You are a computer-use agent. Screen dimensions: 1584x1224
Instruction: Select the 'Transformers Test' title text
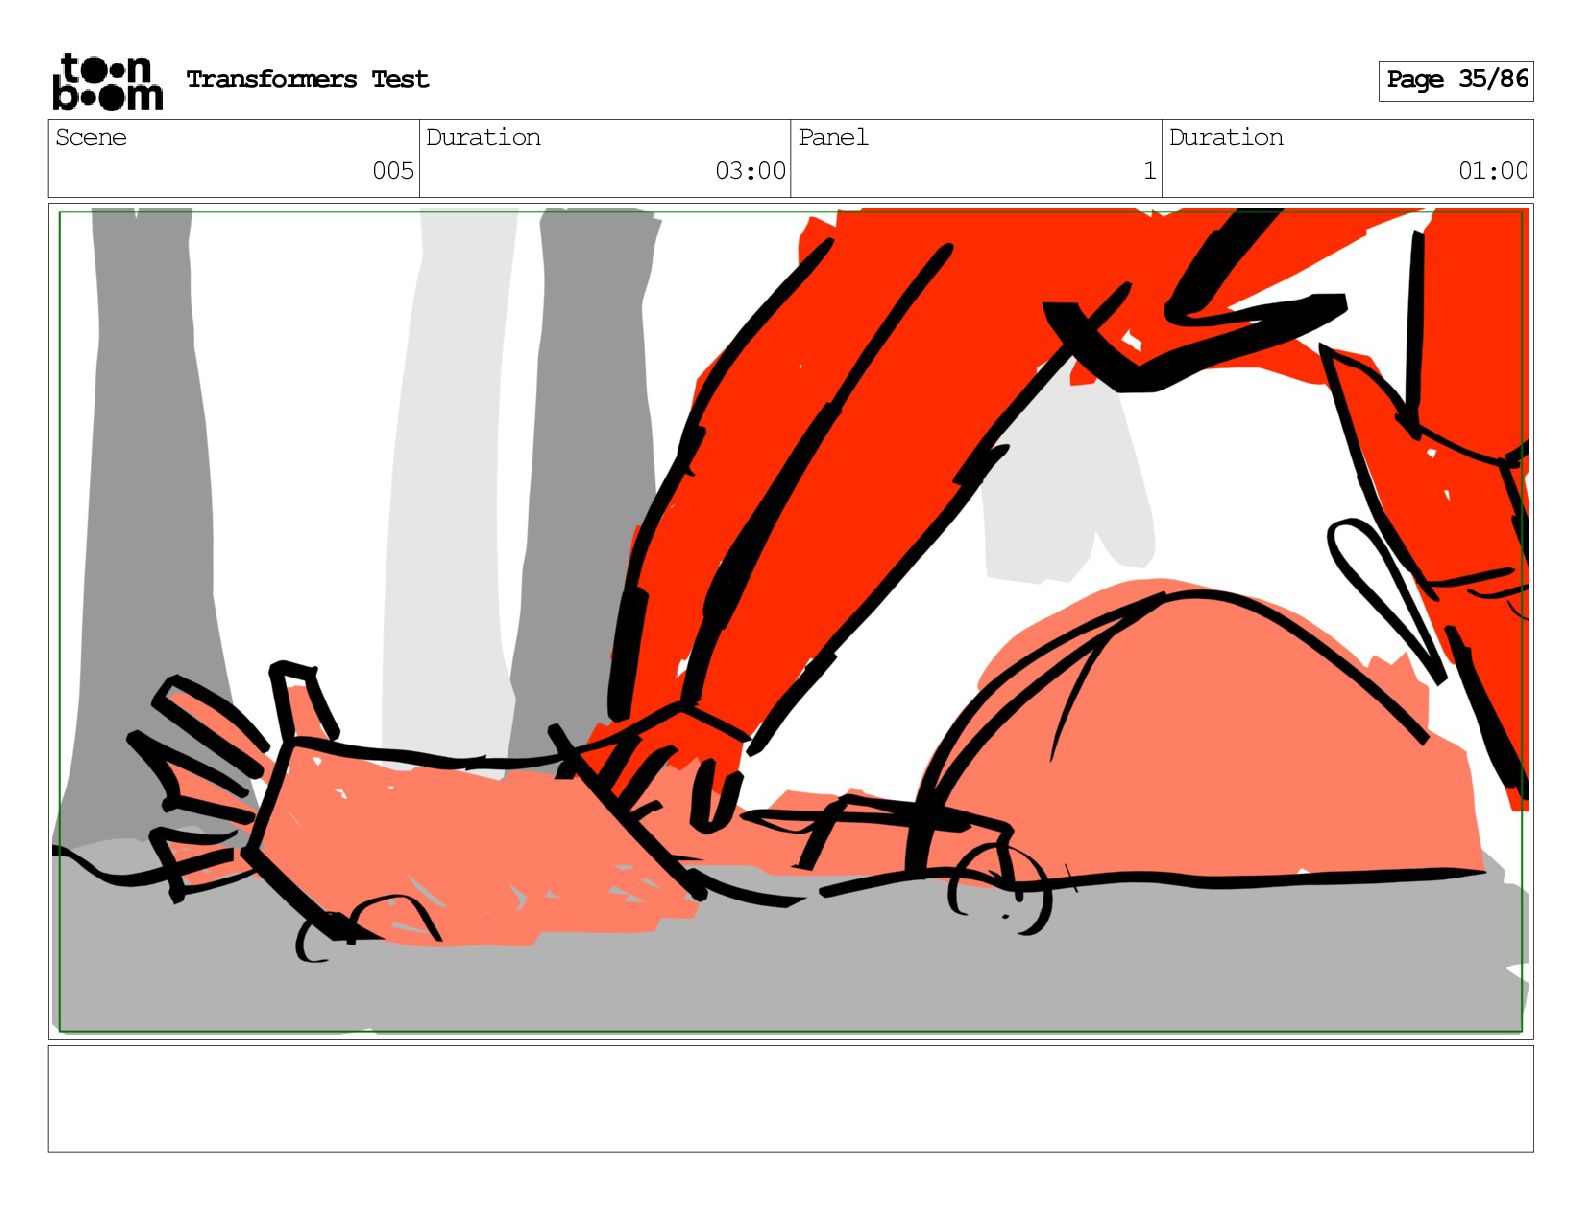click(x=308, y=79)
